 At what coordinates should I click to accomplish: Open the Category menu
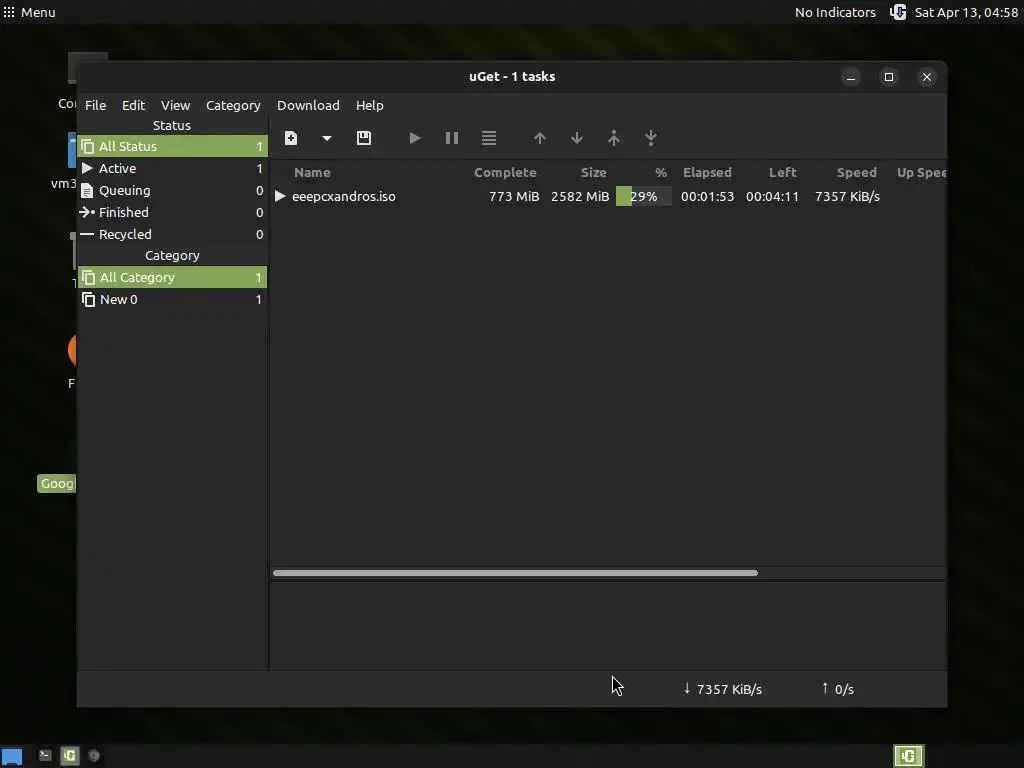(233, 105)
